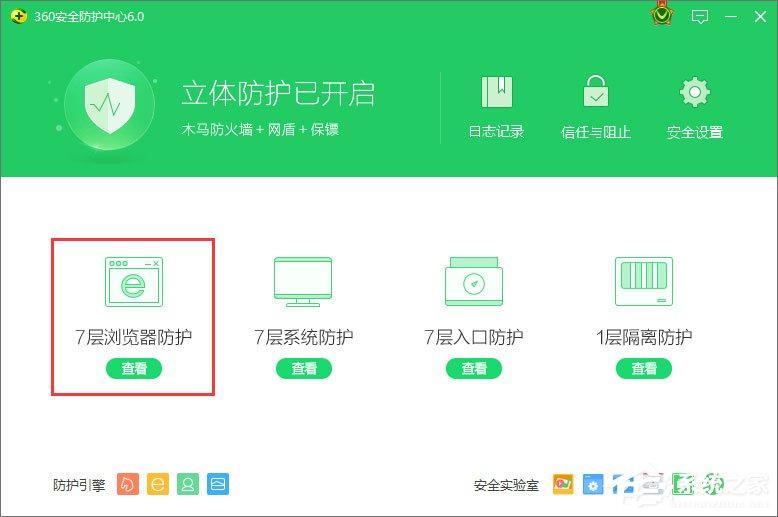This screenshot has height=517, width=778.
Task: View 7层入口防护 details with 查看
Action: (x=474, y=369)
